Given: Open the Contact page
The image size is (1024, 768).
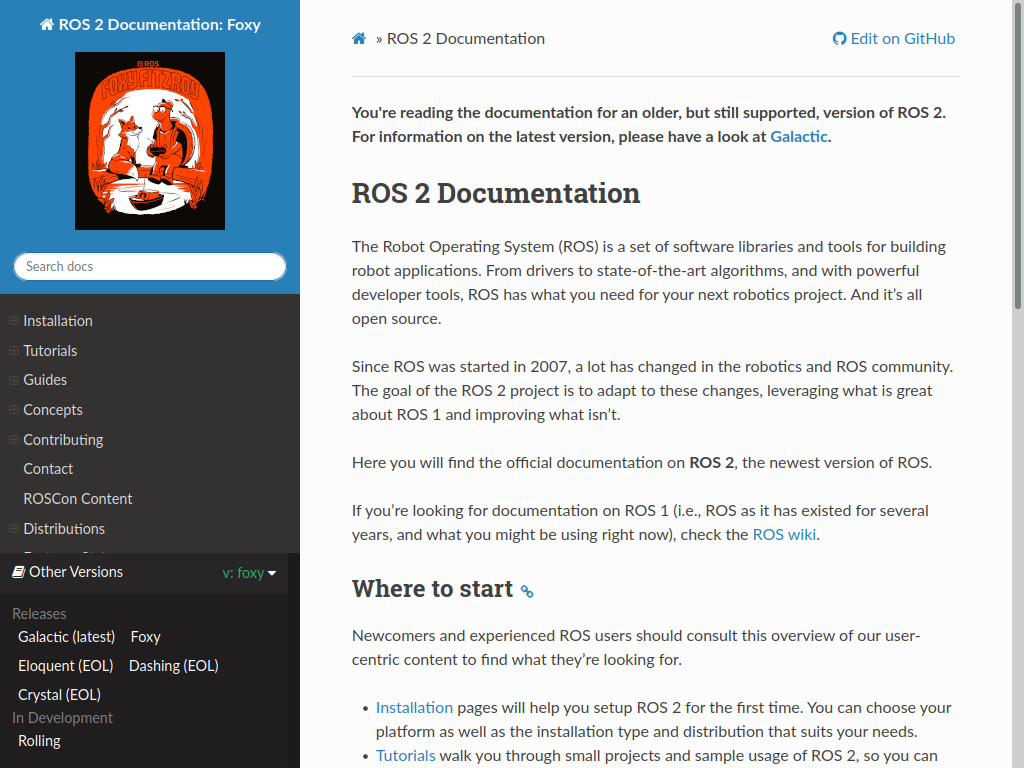Looking at the screenshot, I should click(48, 469).
